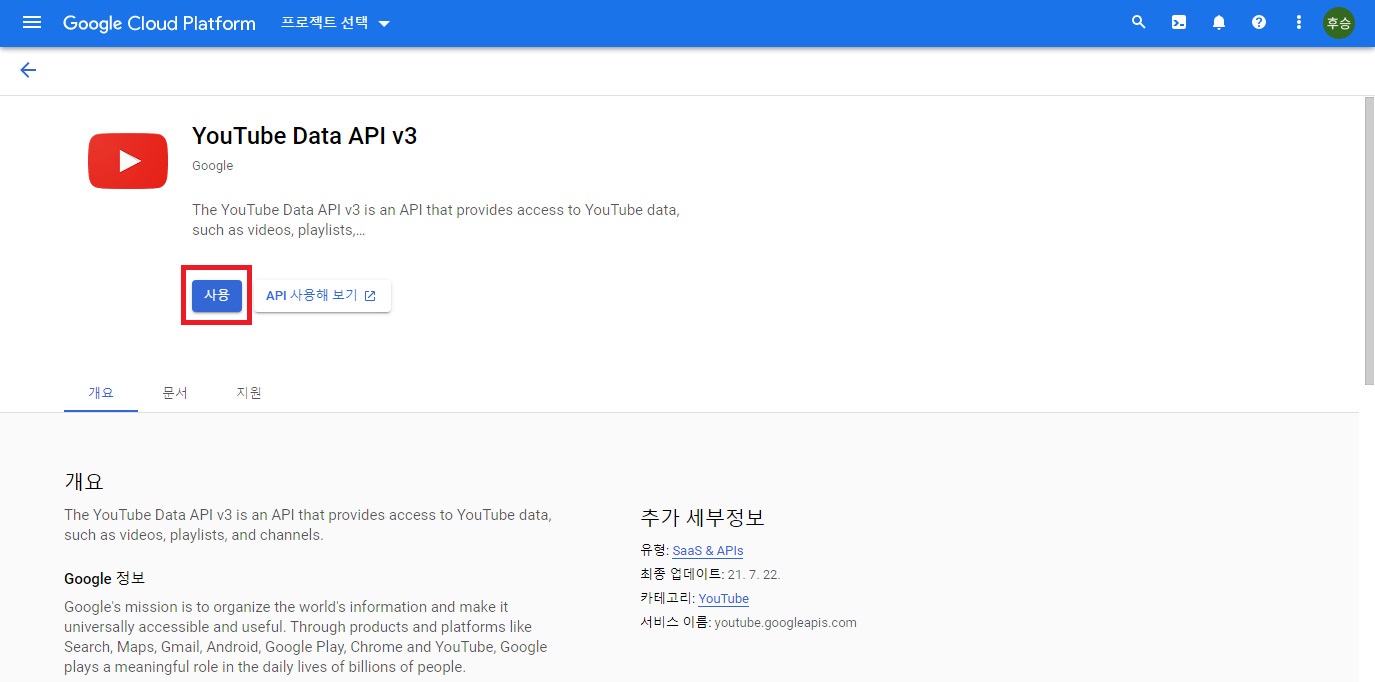Activate the Cloud Shell icon
1375x682 pixels.
(1179, 22)
